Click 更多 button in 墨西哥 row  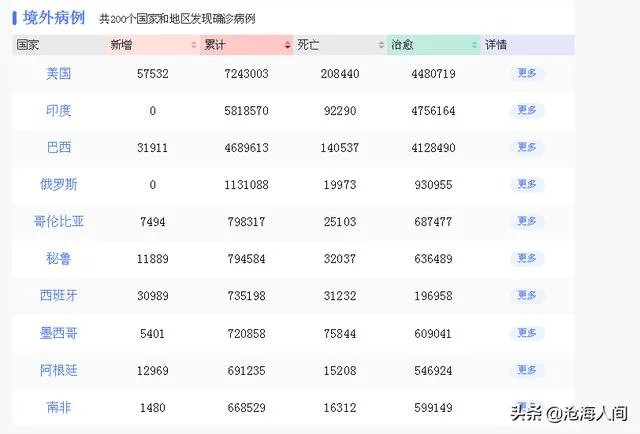pos(527,333)
